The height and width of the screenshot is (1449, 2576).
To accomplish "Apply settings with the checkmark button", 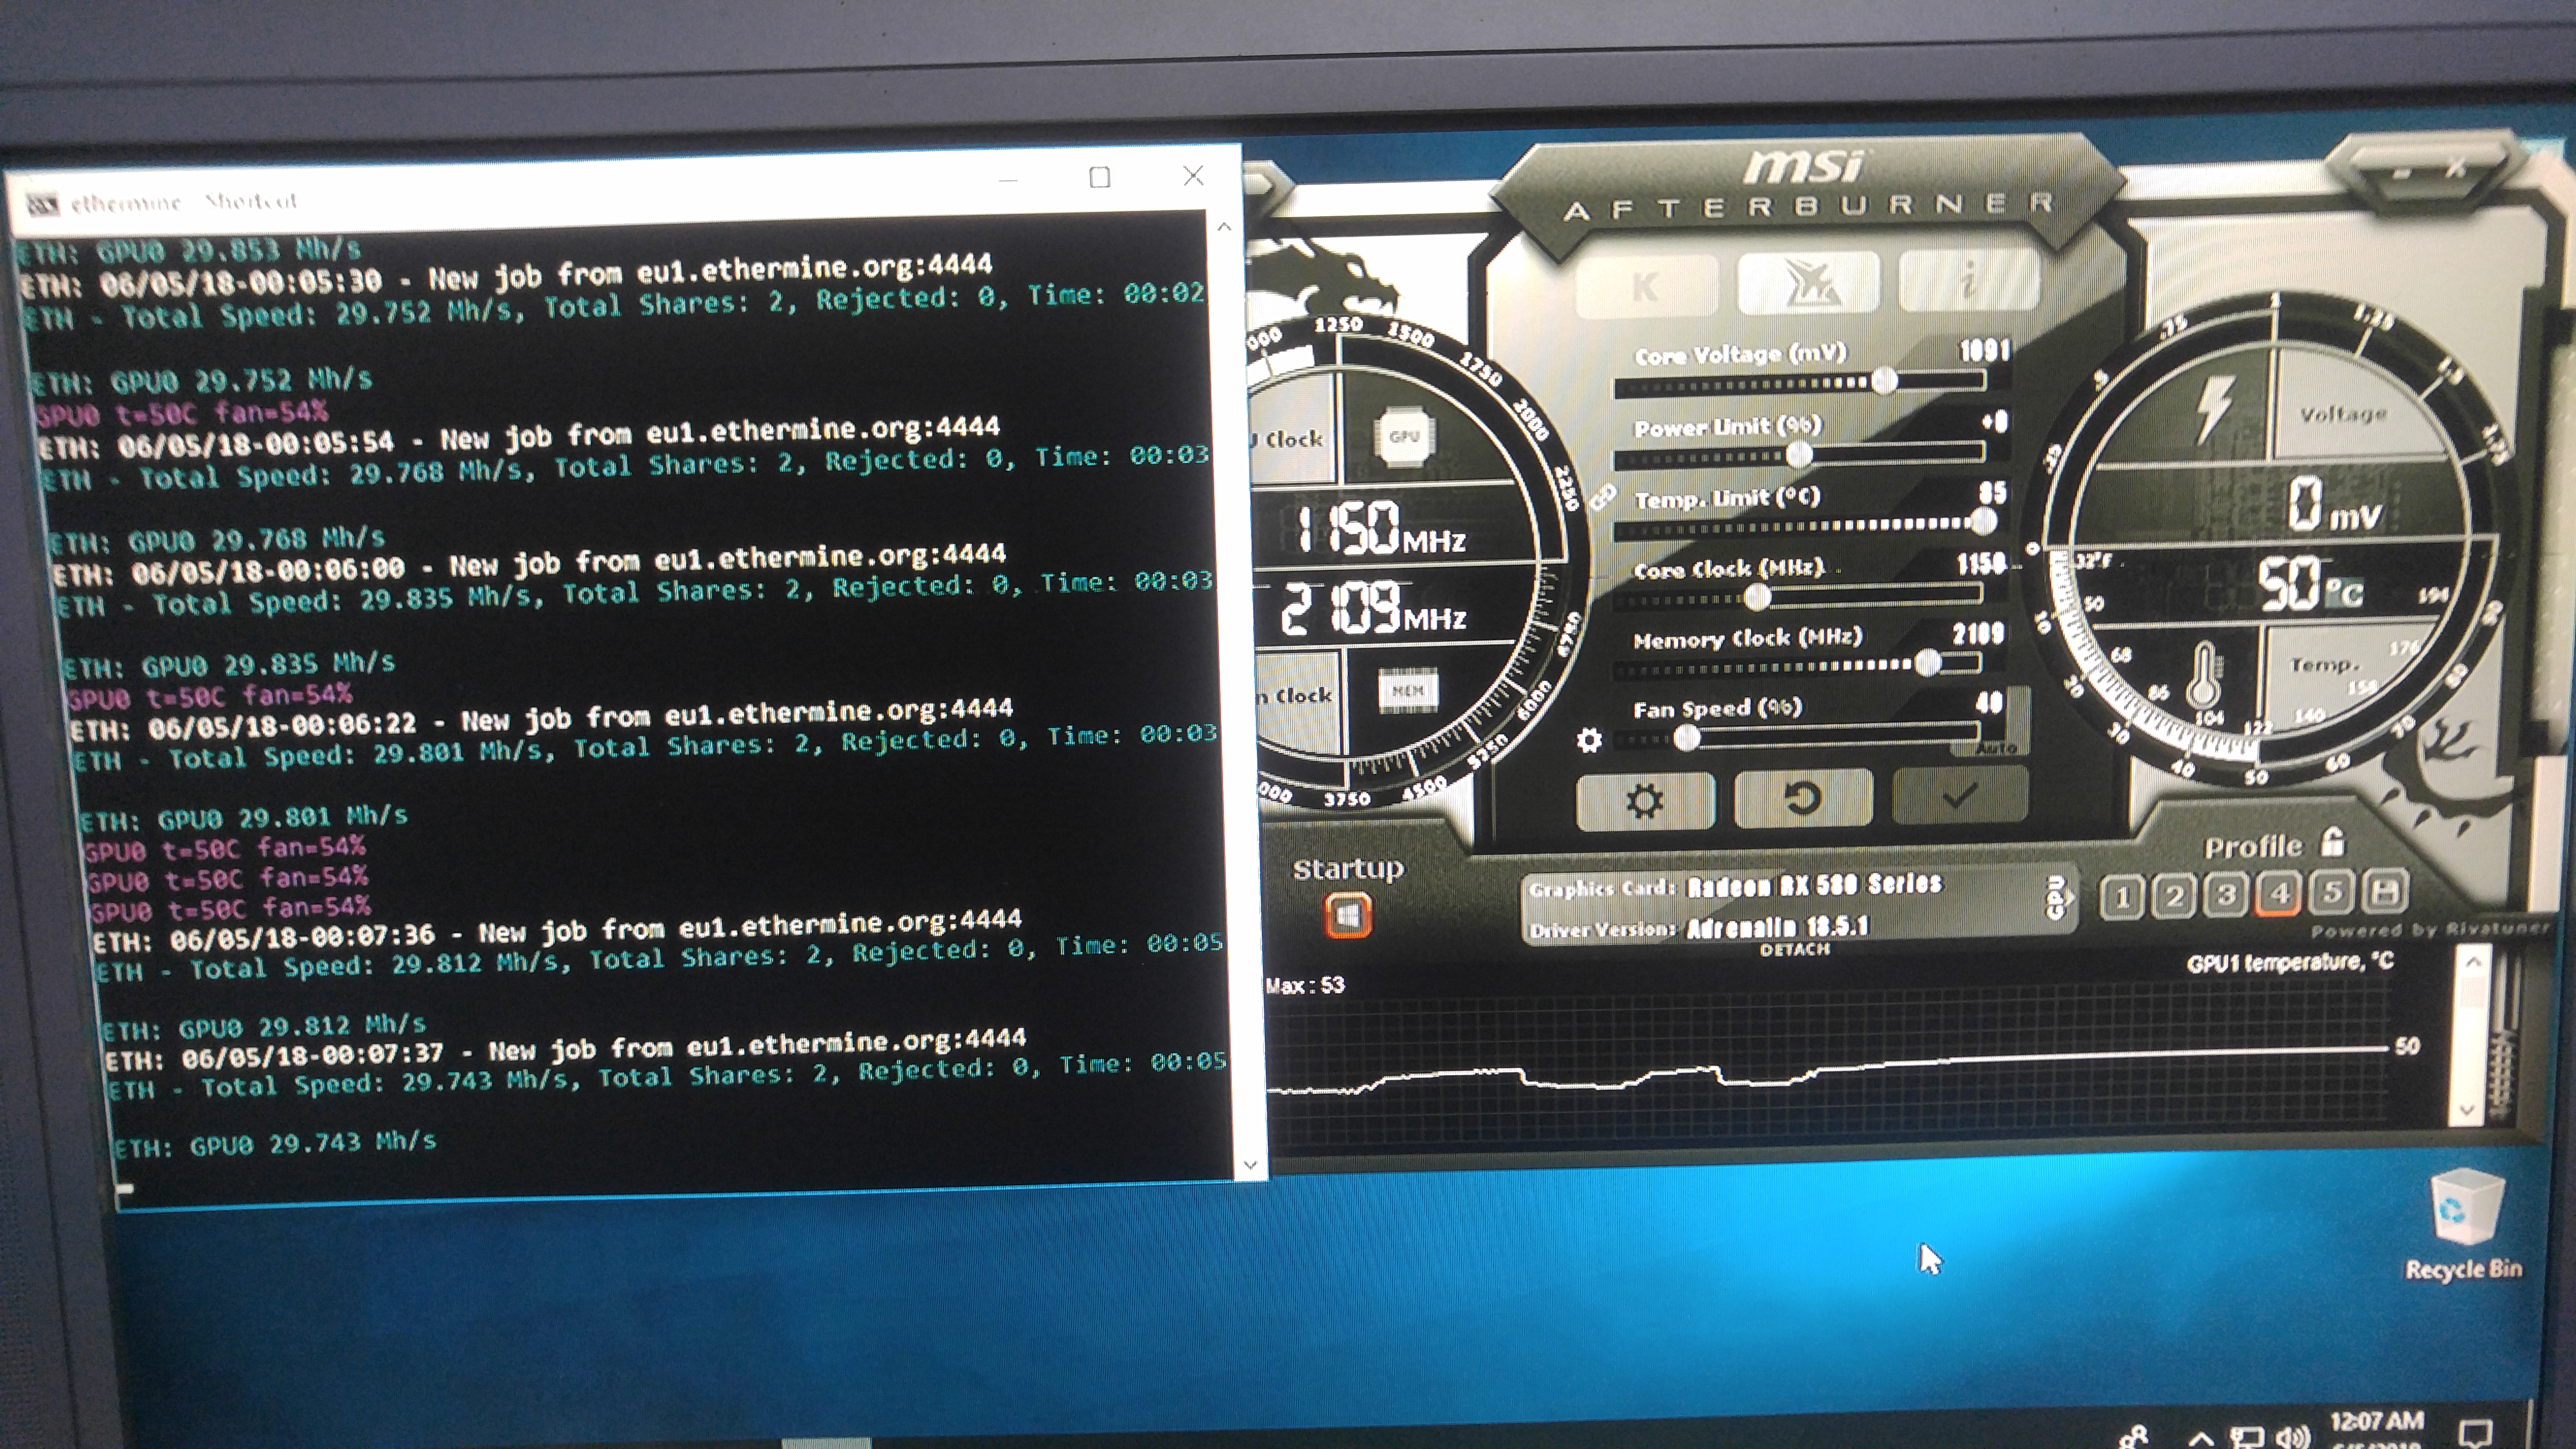I will [1959, 796].
